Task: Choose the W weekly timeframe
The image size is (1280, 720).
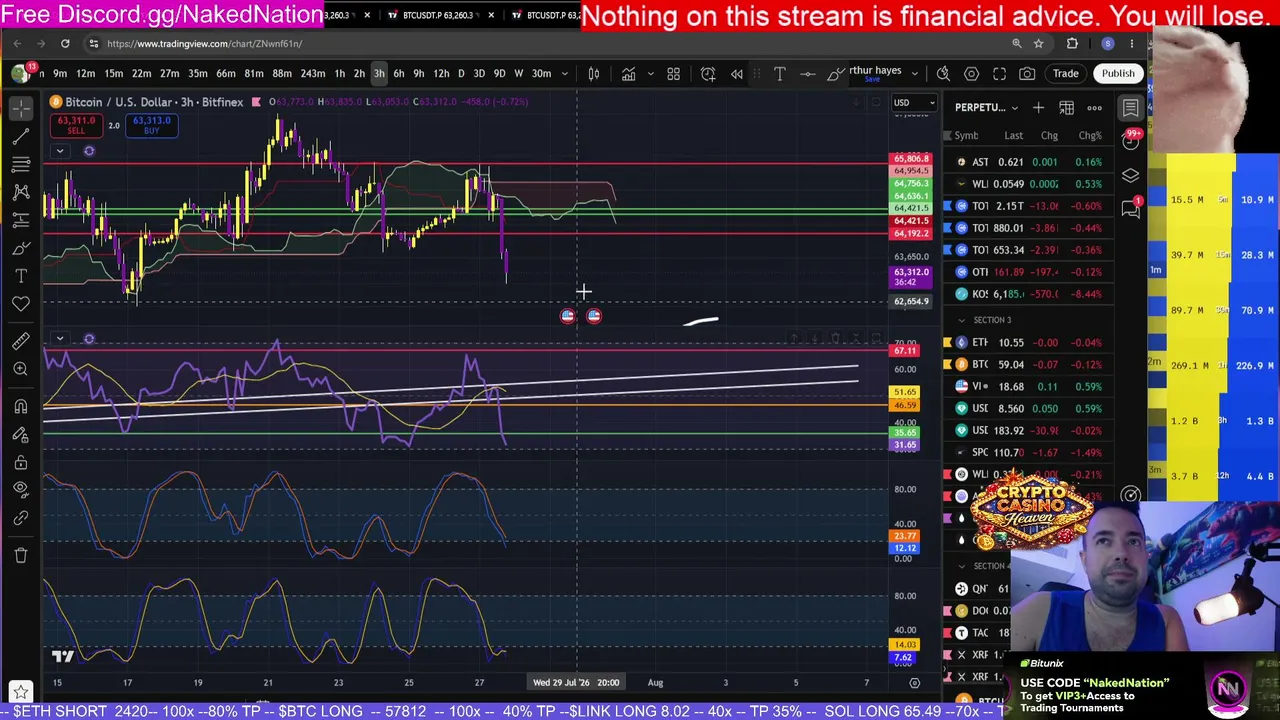Action: coord(518,73)
